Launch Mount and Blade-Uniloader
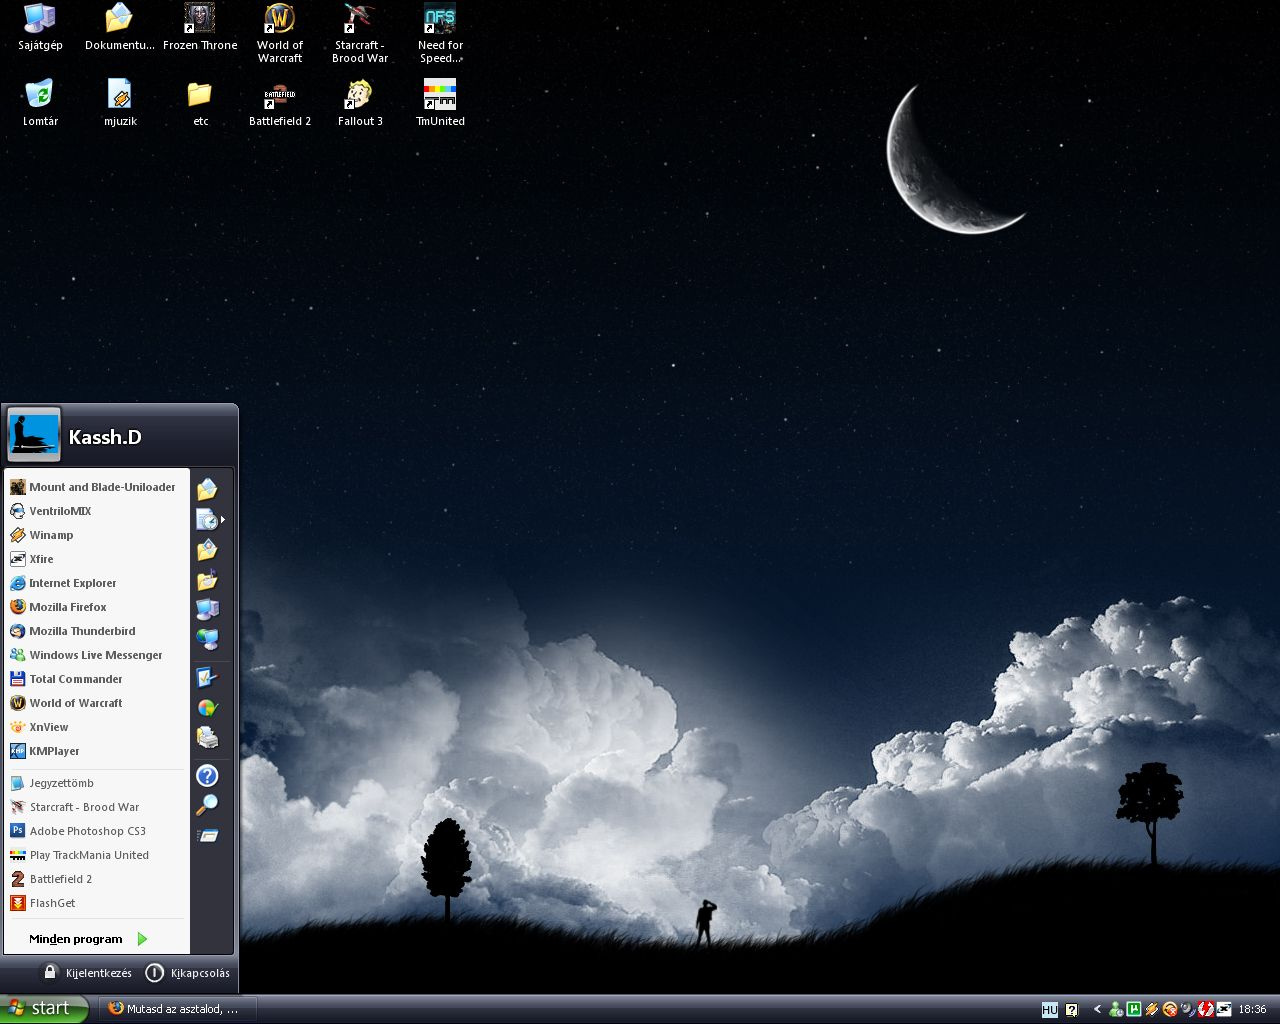1280x1024 pixels. point(96,487)
